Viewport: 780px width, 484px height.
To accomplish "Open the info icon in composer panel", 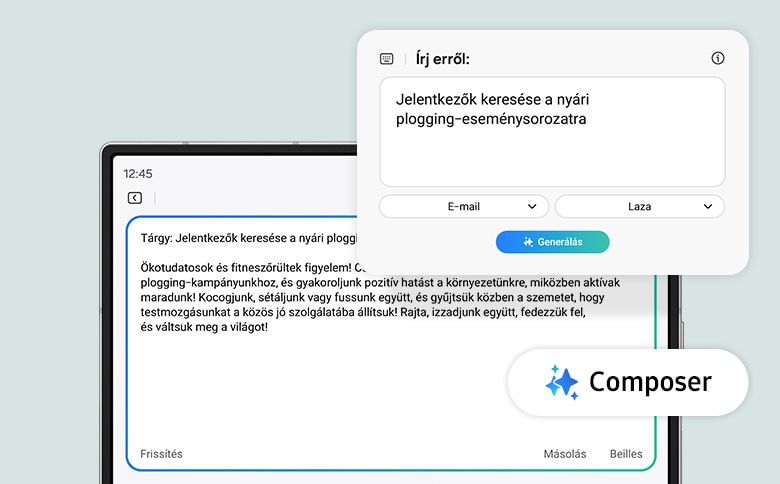I will (717, 58).
